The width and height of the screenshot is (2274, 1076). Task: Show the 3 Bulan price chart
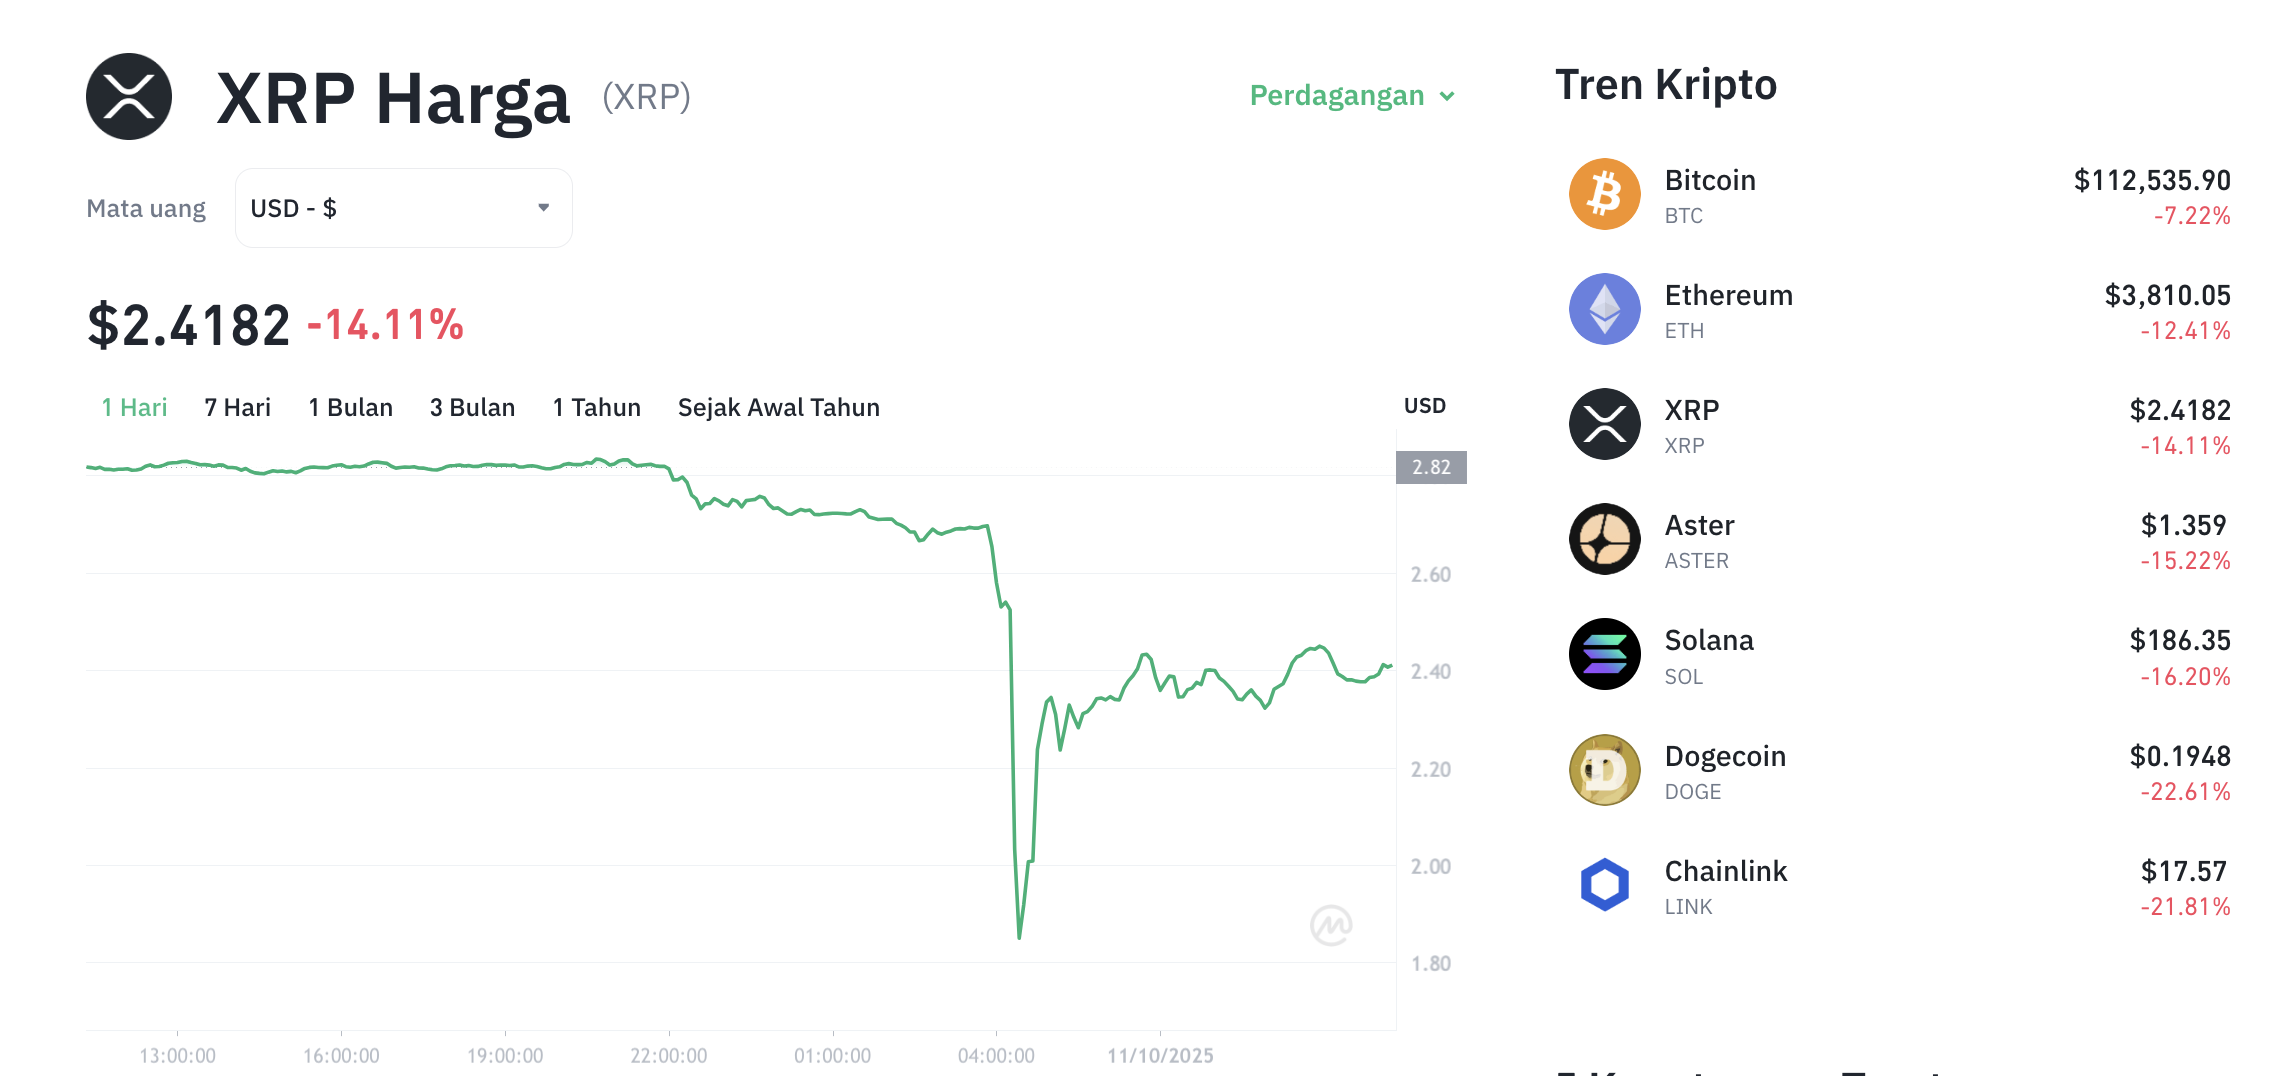click(472, 408)
